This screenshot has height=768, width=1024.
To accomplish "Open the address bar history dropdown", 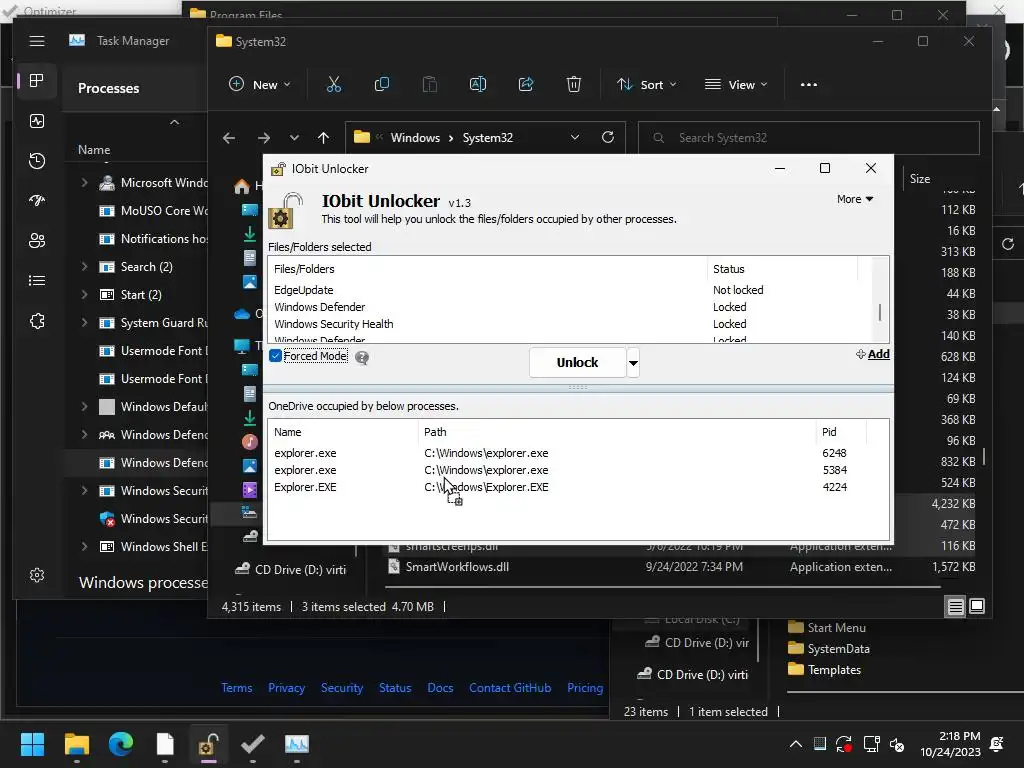I will (575, 138).
